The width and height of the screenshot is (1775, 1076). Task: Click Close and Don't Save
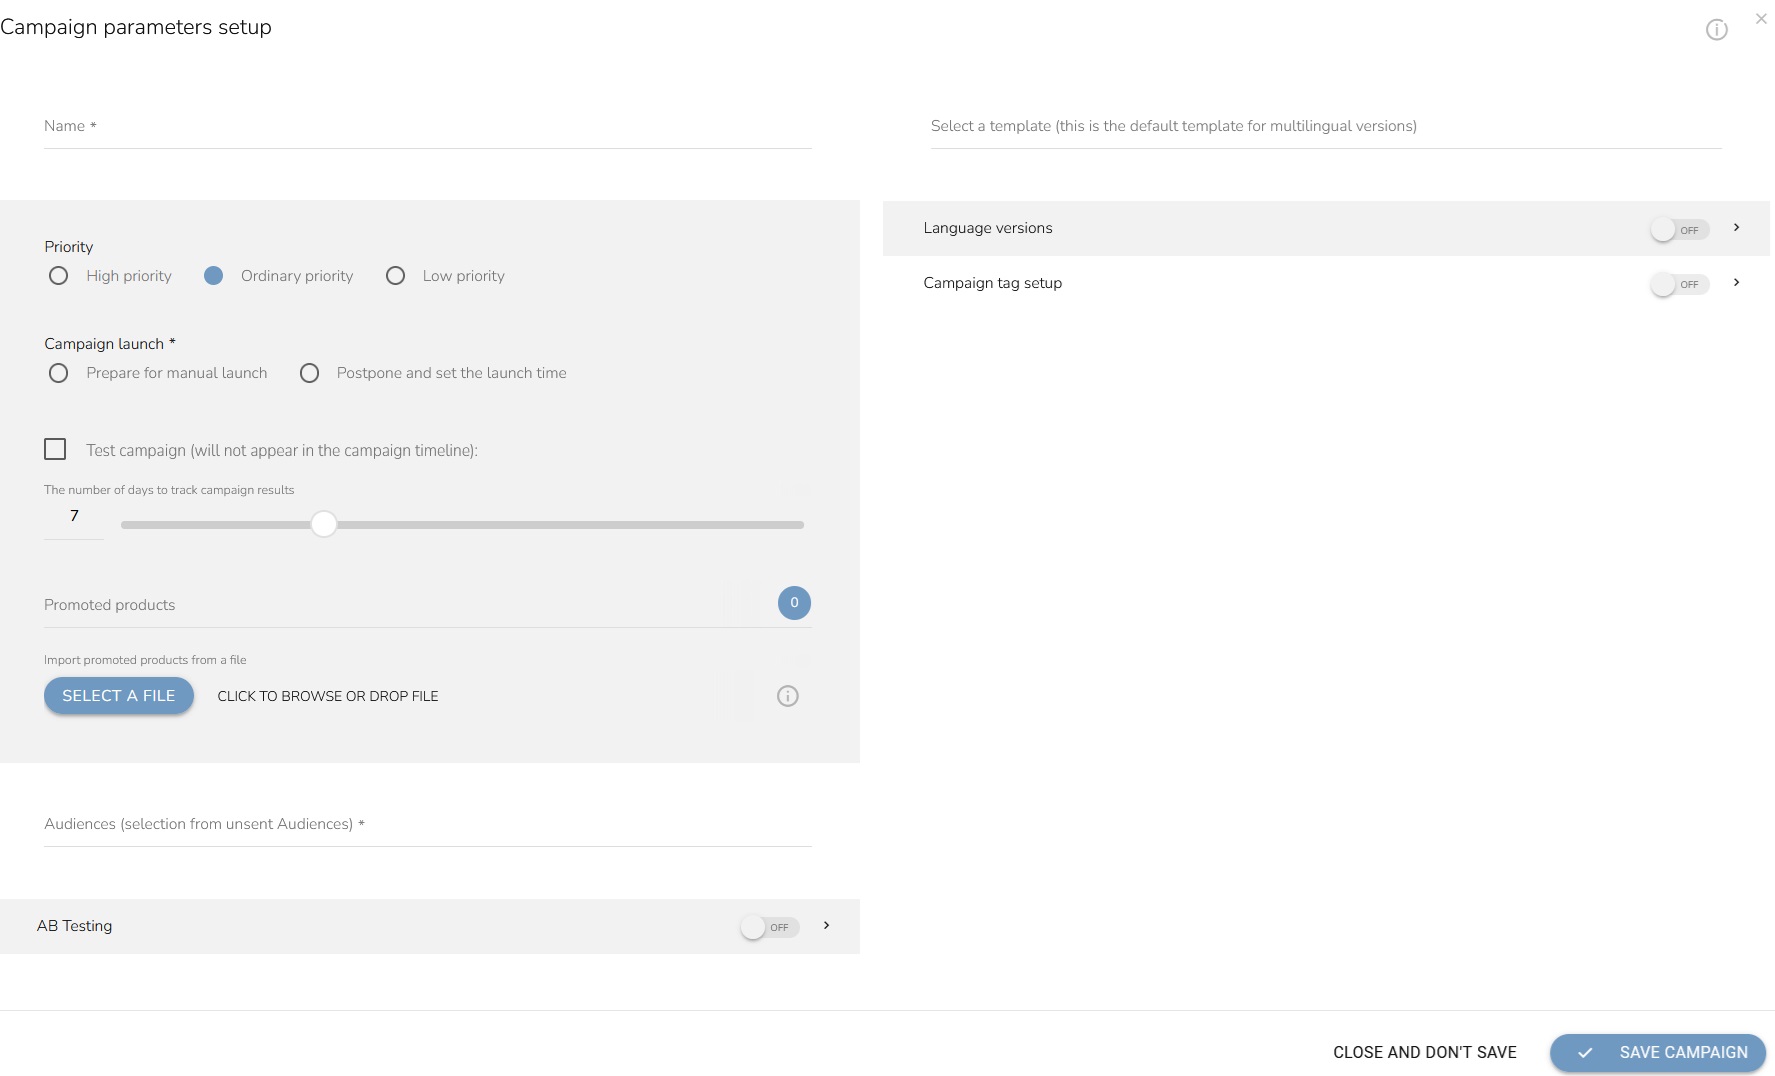pos(1424,1052)
